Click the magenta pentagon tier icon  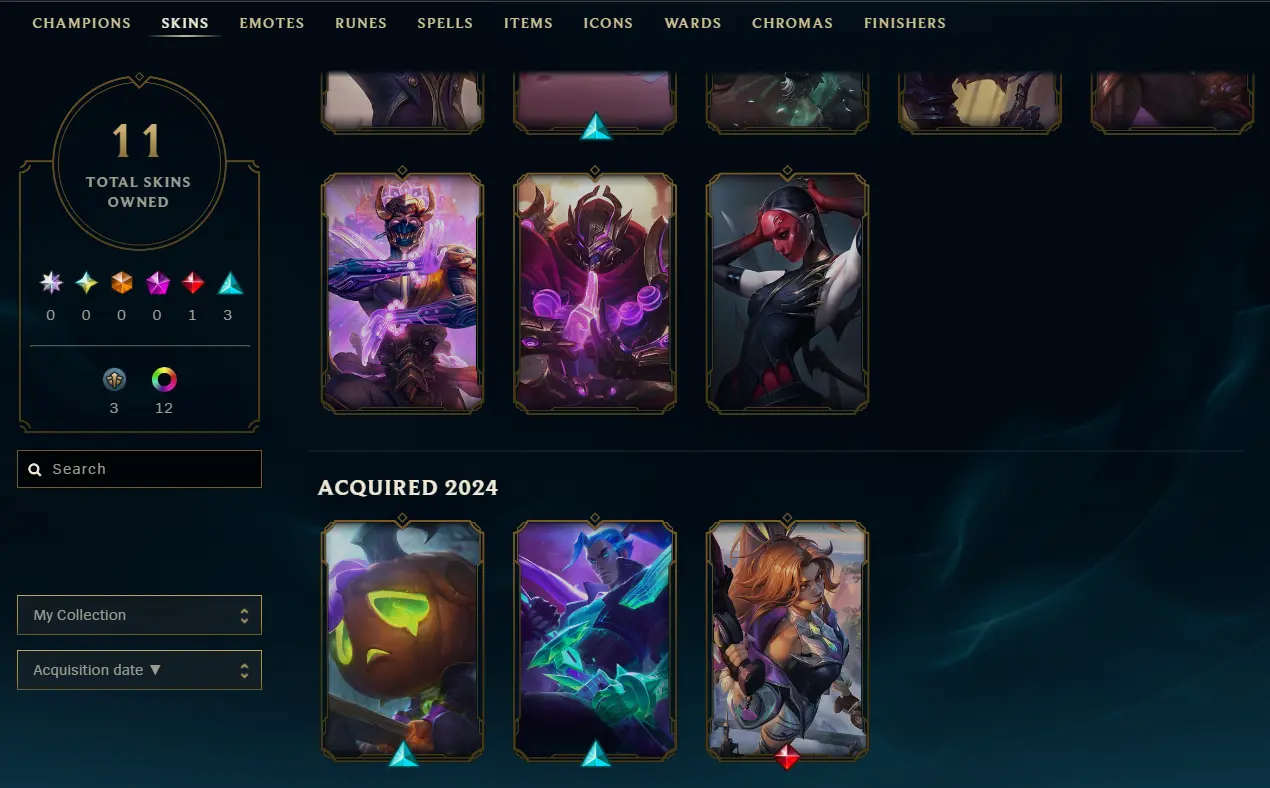tap(158, 283)
